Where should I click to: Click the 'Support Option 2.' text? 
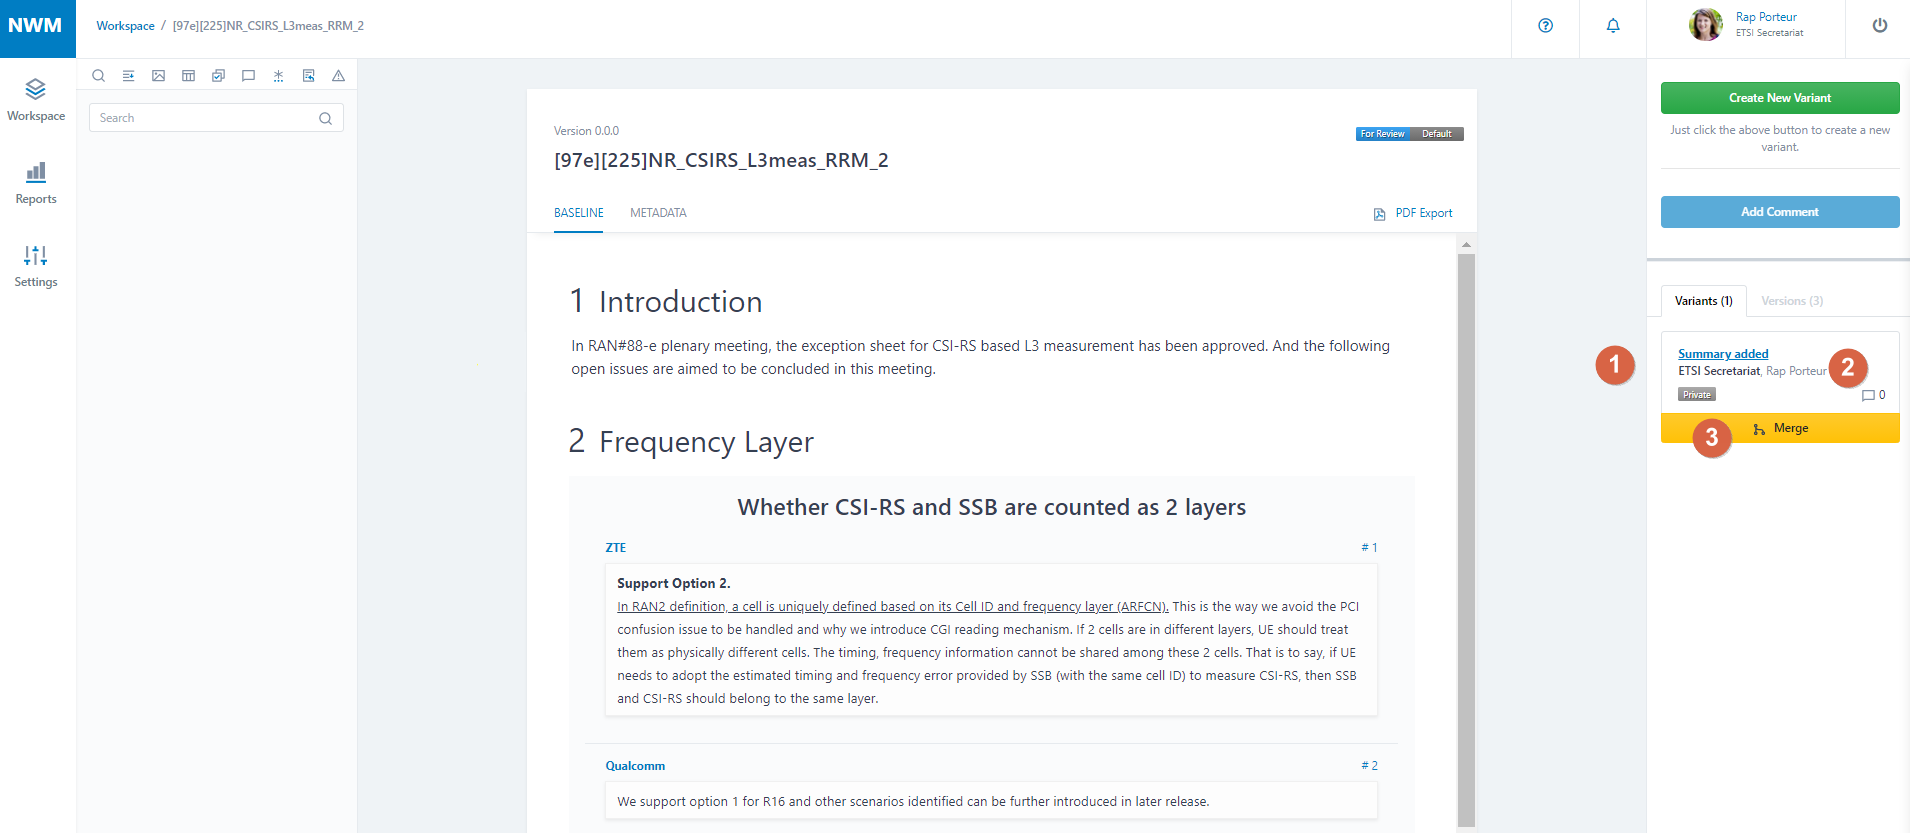(x=674, y=583)
